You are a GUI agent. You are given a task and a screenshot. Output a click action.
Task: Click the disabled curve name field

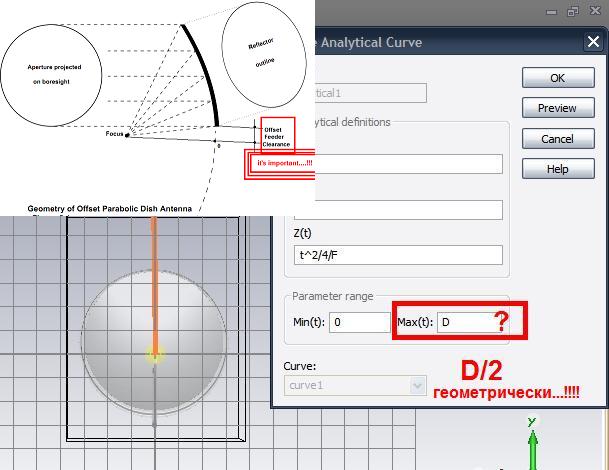pos(371,93)
